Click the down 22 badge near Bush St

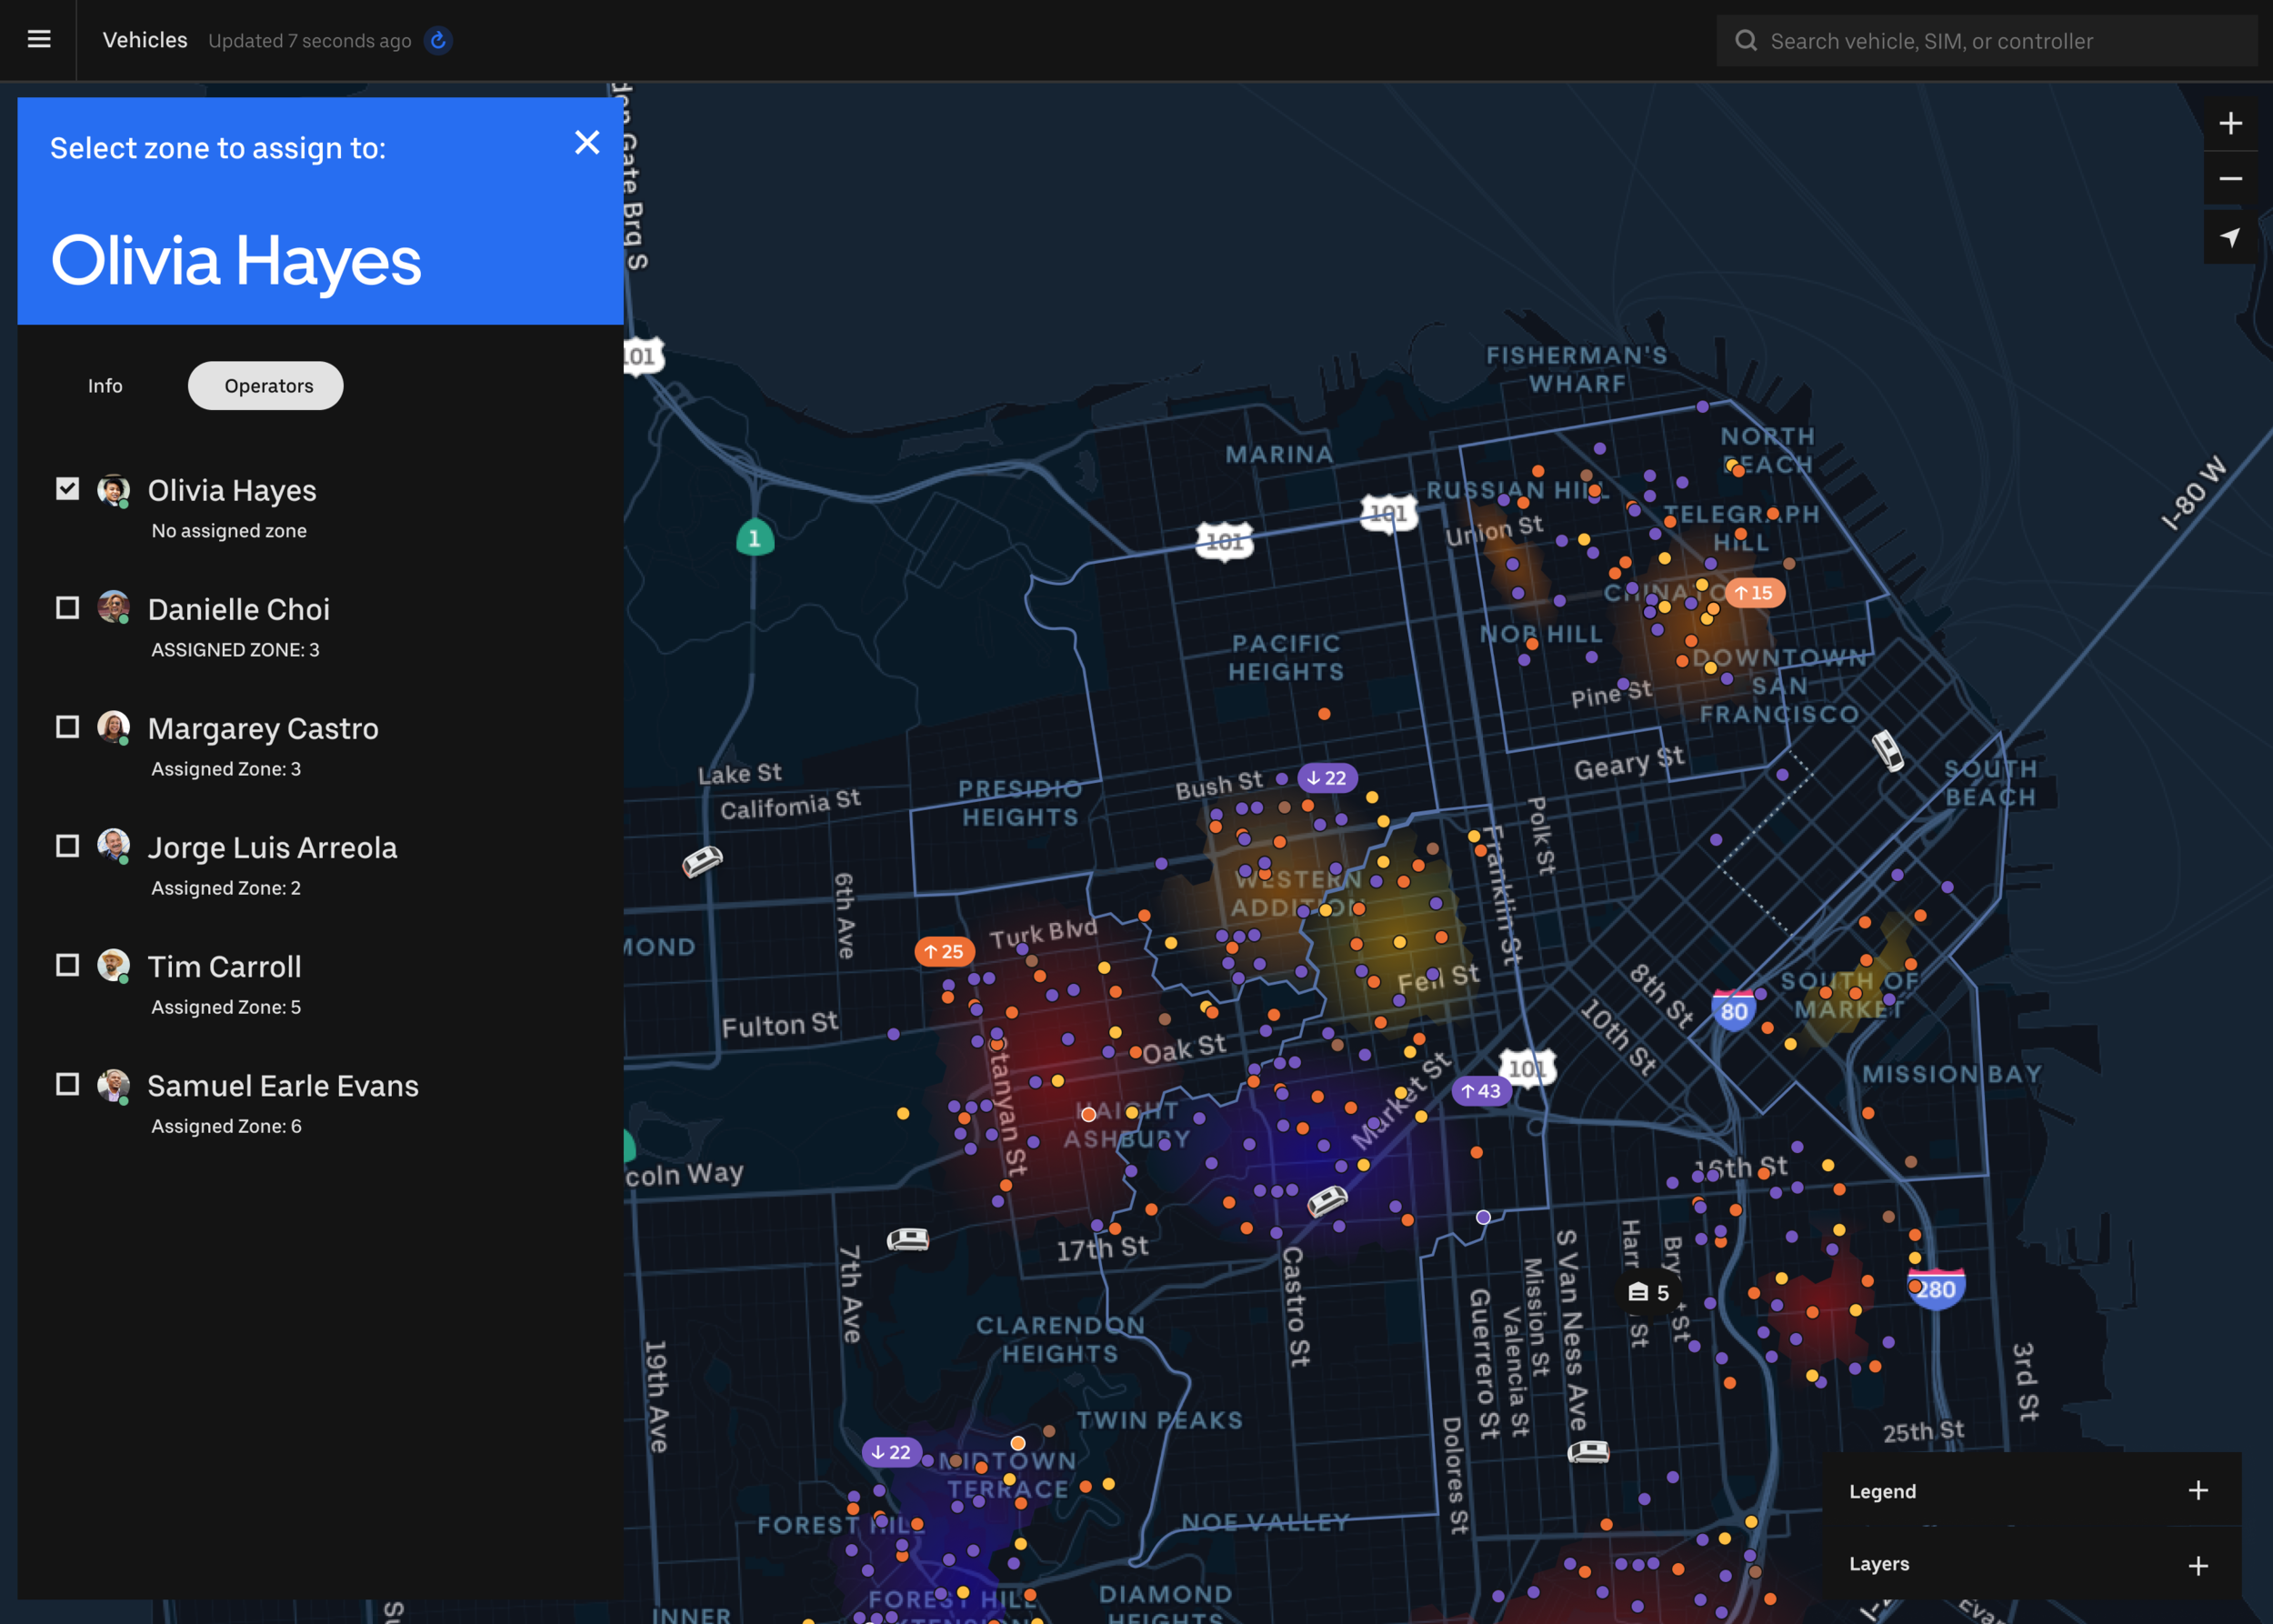[x=1326, y=777]
